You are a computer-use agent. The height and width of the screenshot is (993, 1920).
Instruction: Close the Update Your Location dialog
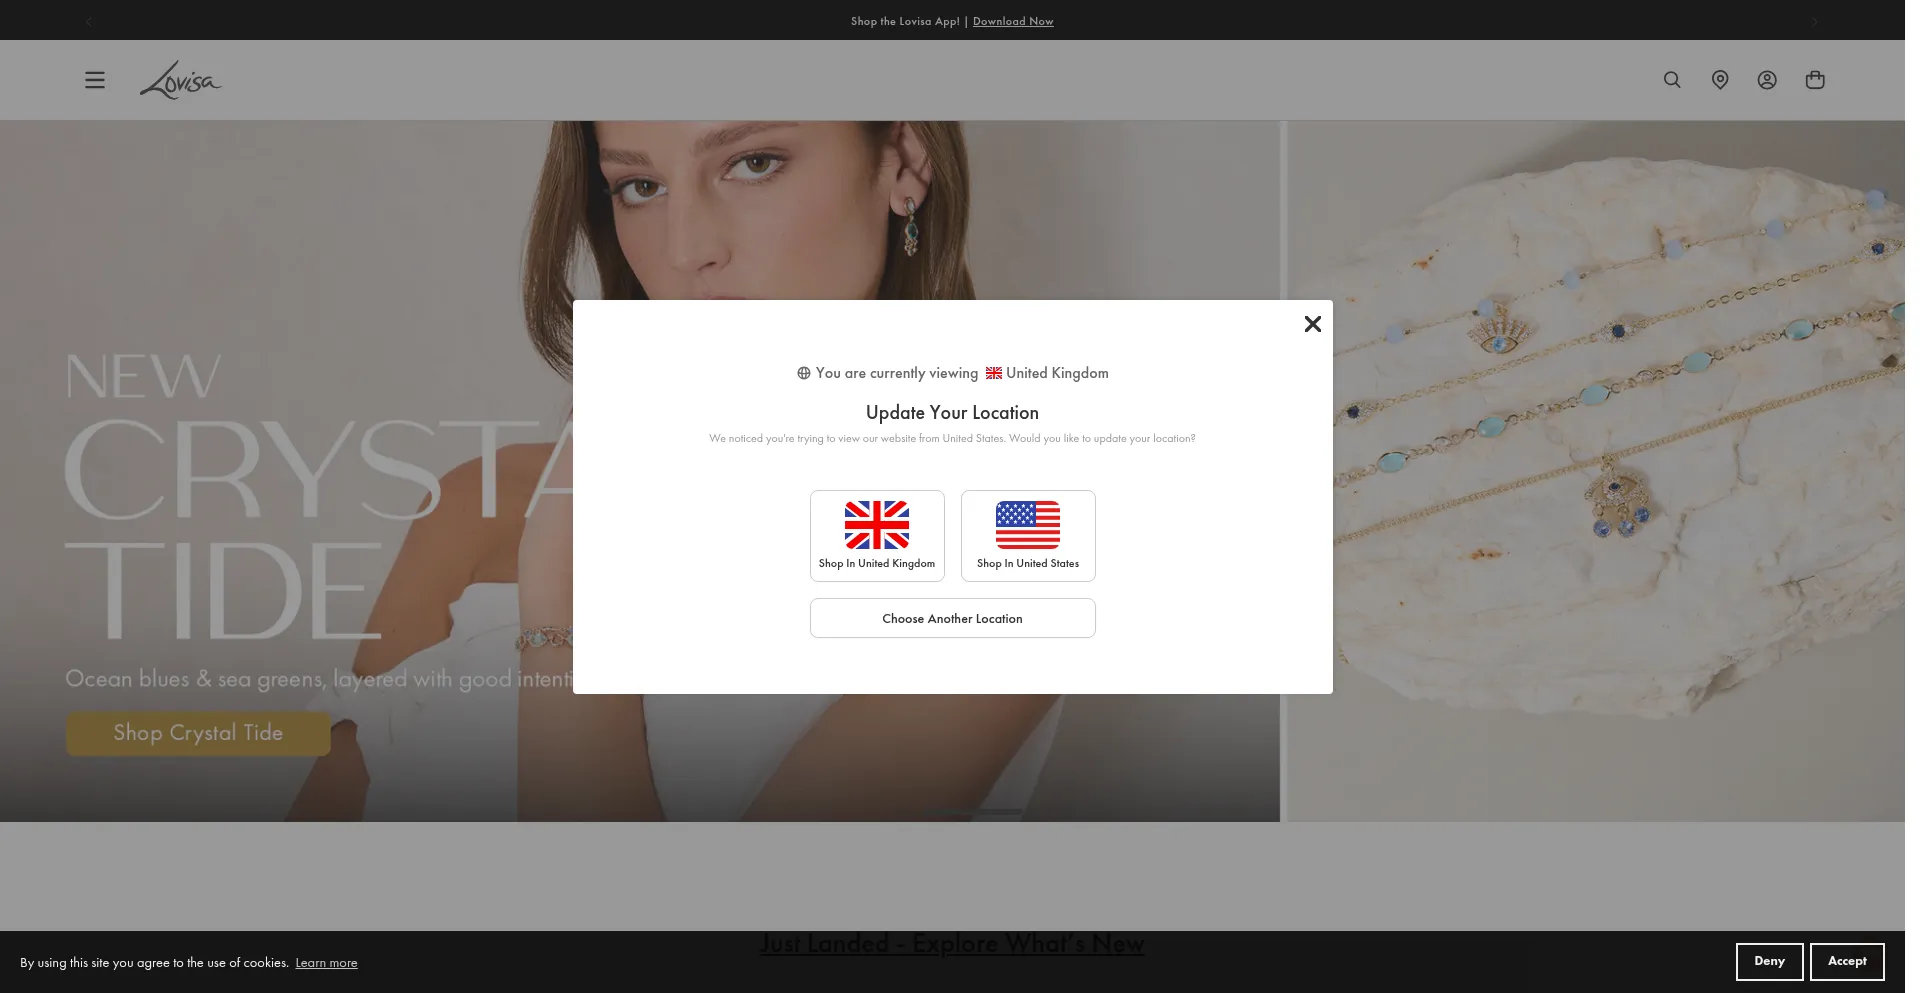coord(1313,324)
